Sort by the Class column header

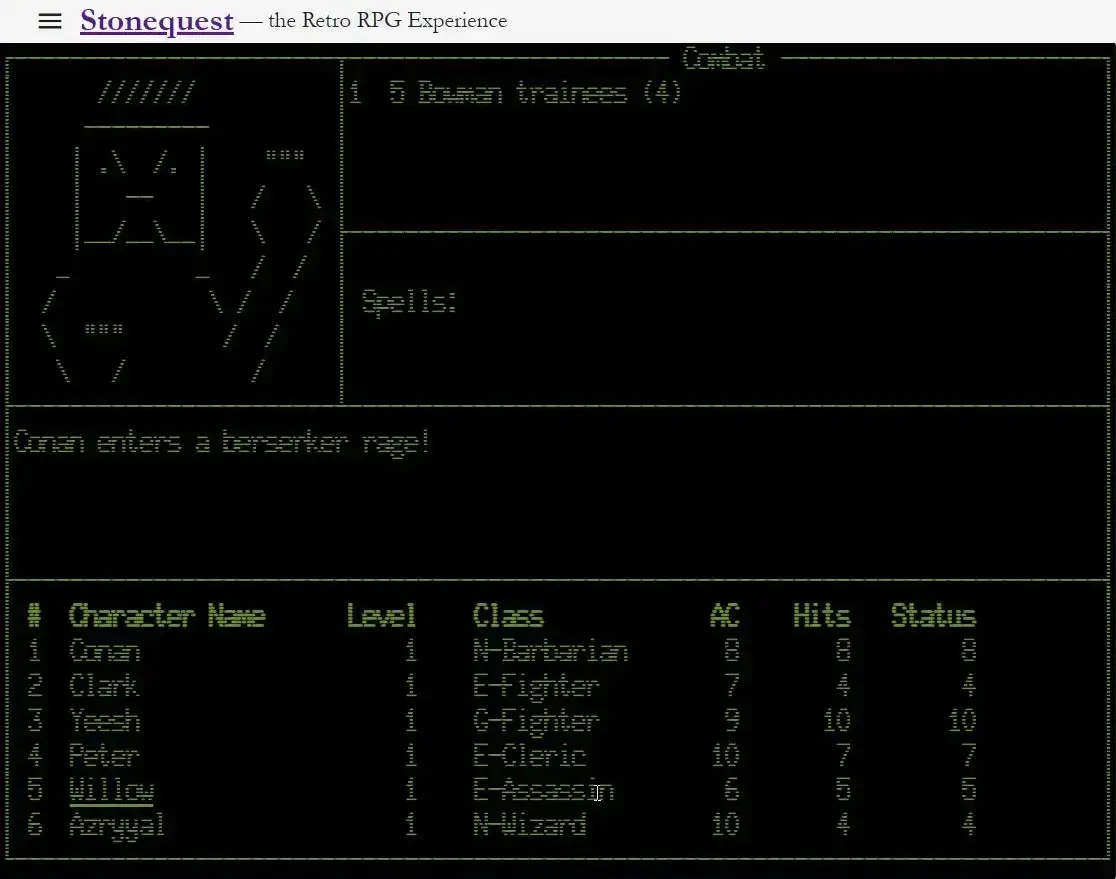coord(508,616)
